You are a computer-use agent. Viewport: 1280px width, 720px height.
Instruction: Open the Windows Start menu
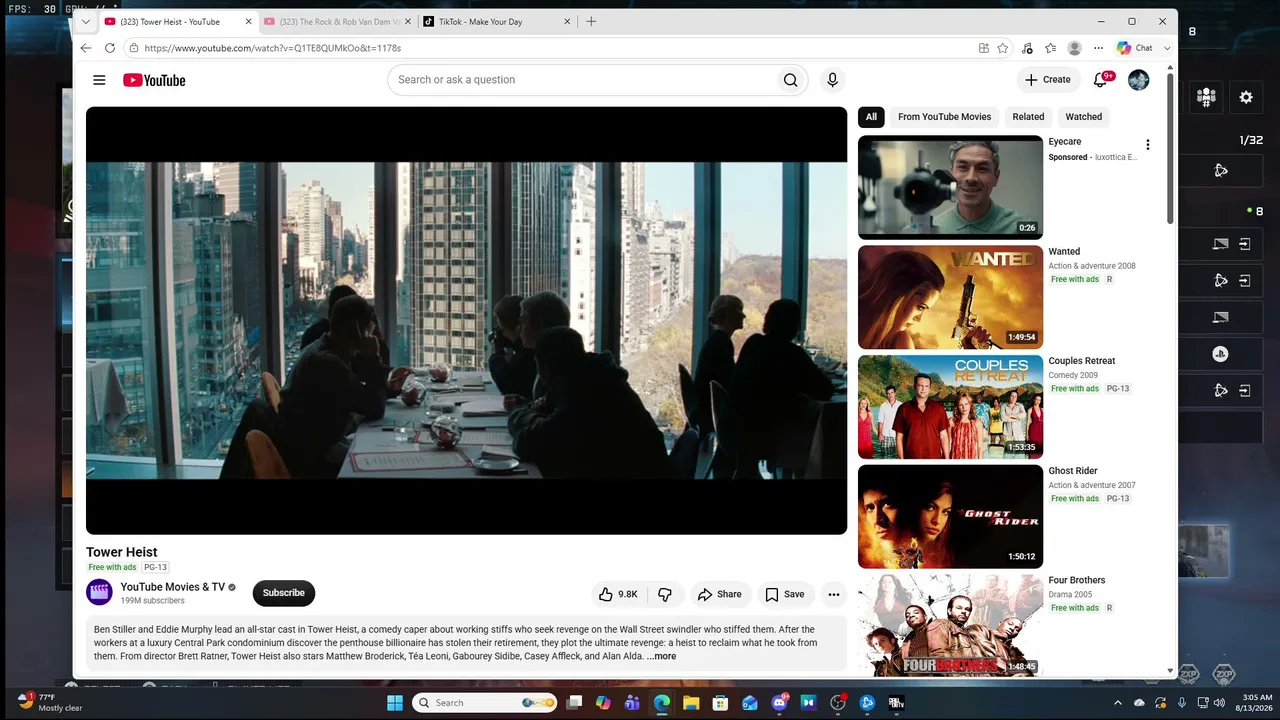[394, 703]
